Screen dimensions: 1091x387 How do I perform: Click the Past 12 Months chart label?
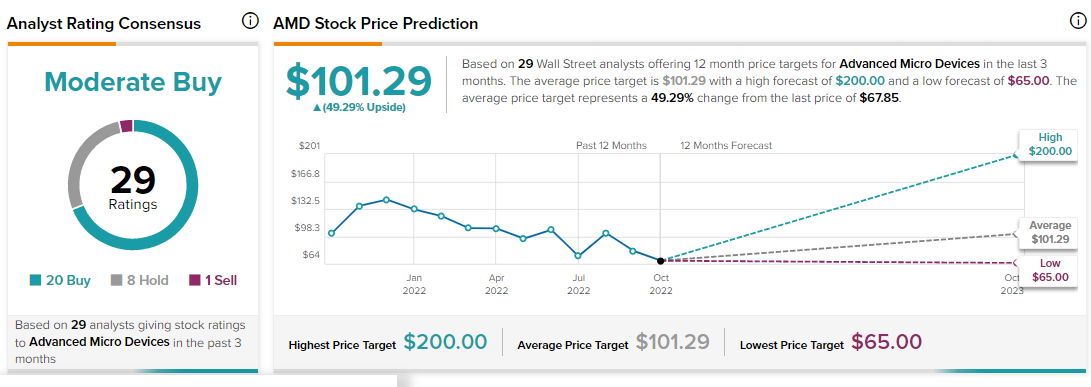pos(611,145)
